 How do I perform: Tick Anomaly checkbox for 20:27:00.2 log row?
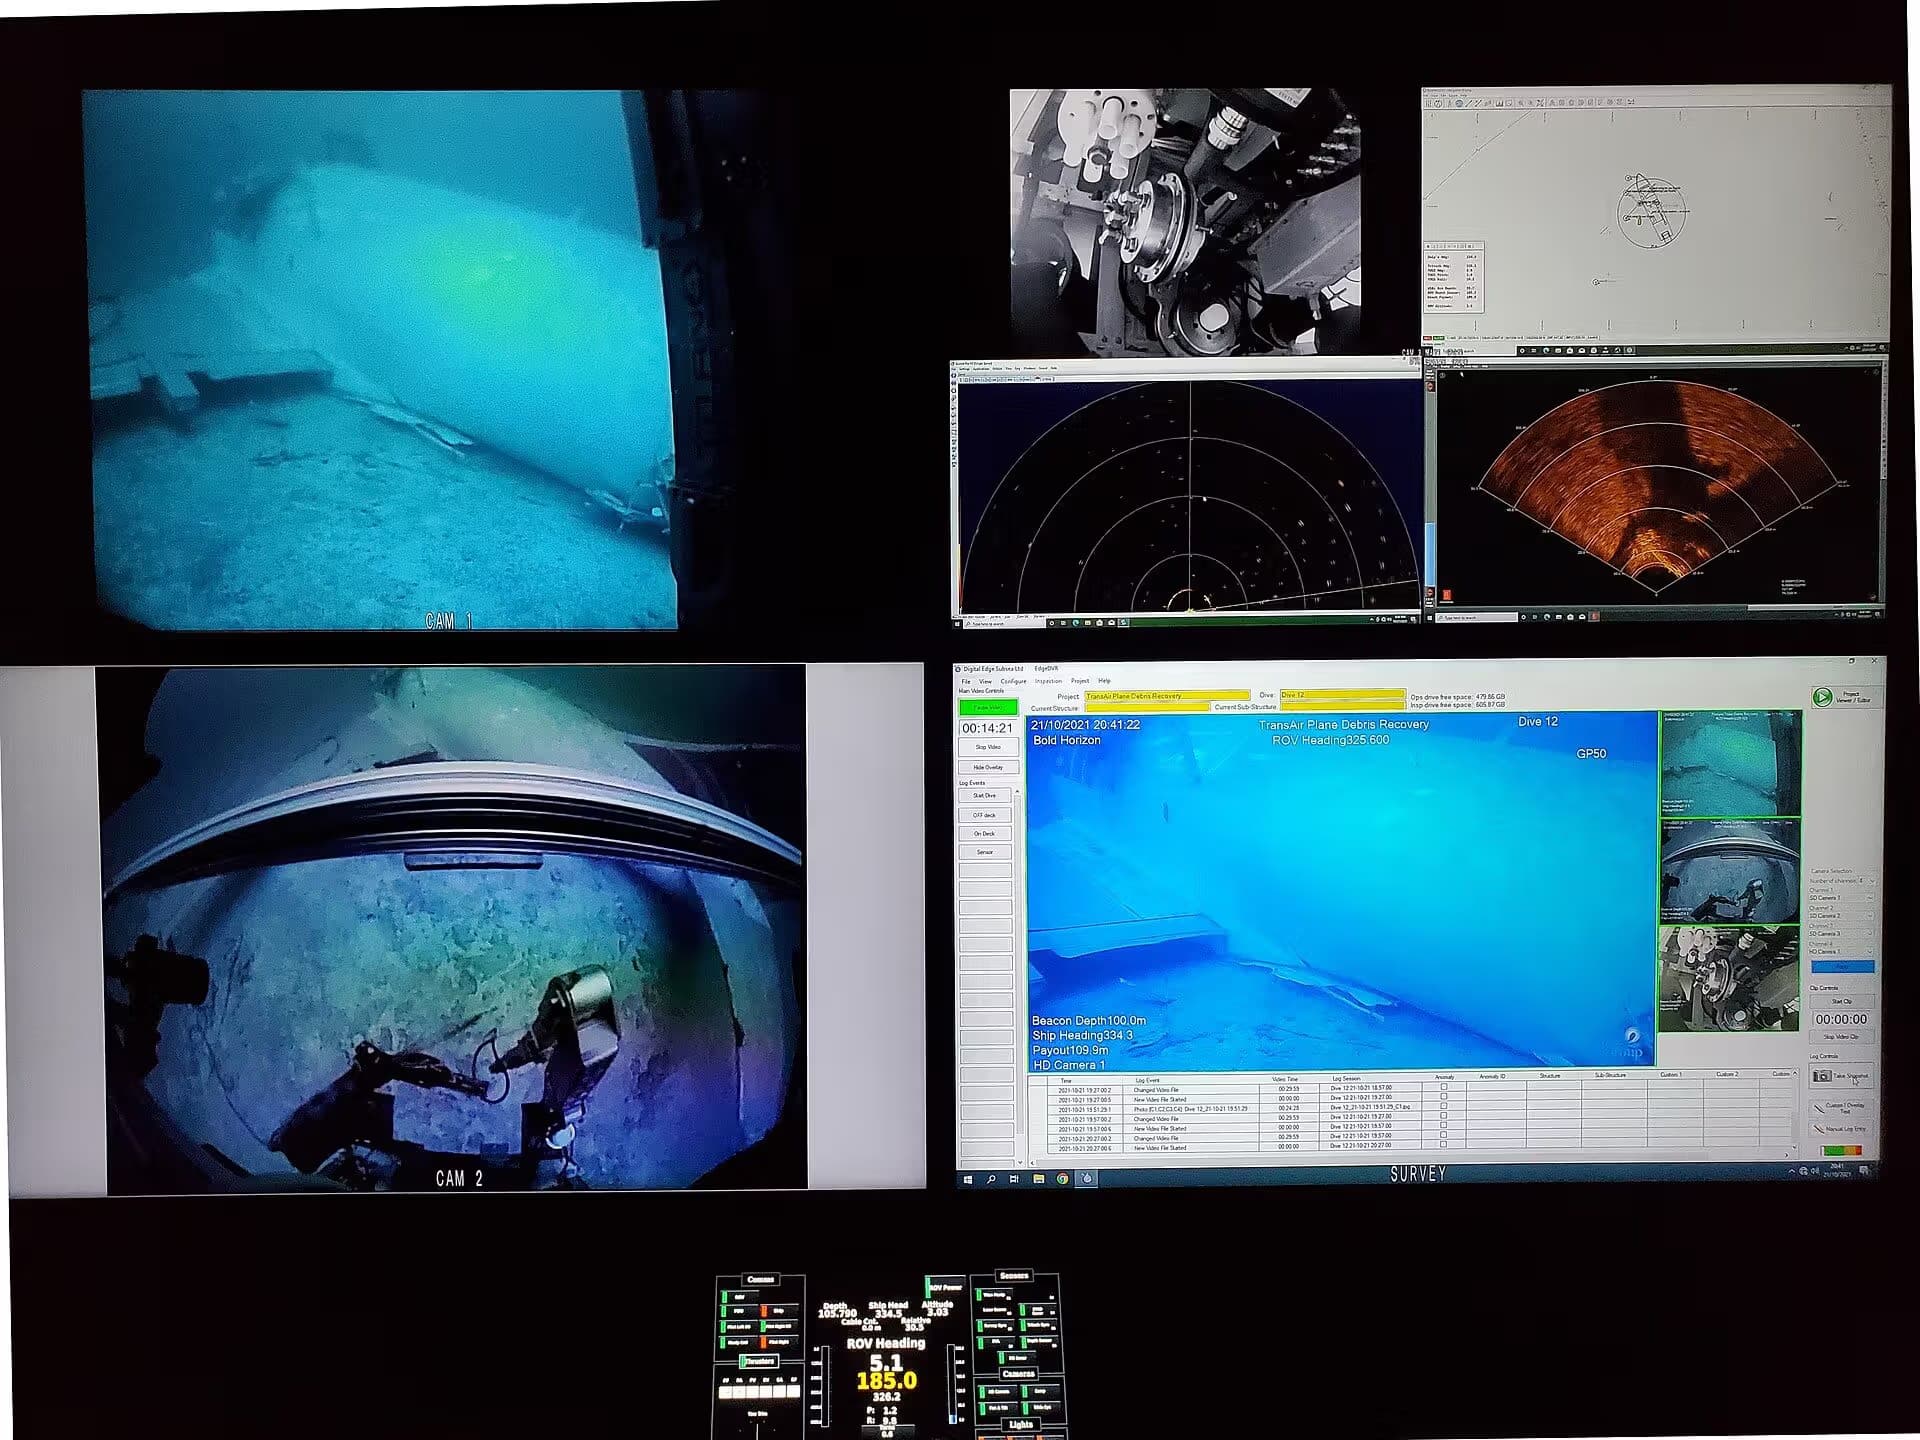tap(1443, 1135)
